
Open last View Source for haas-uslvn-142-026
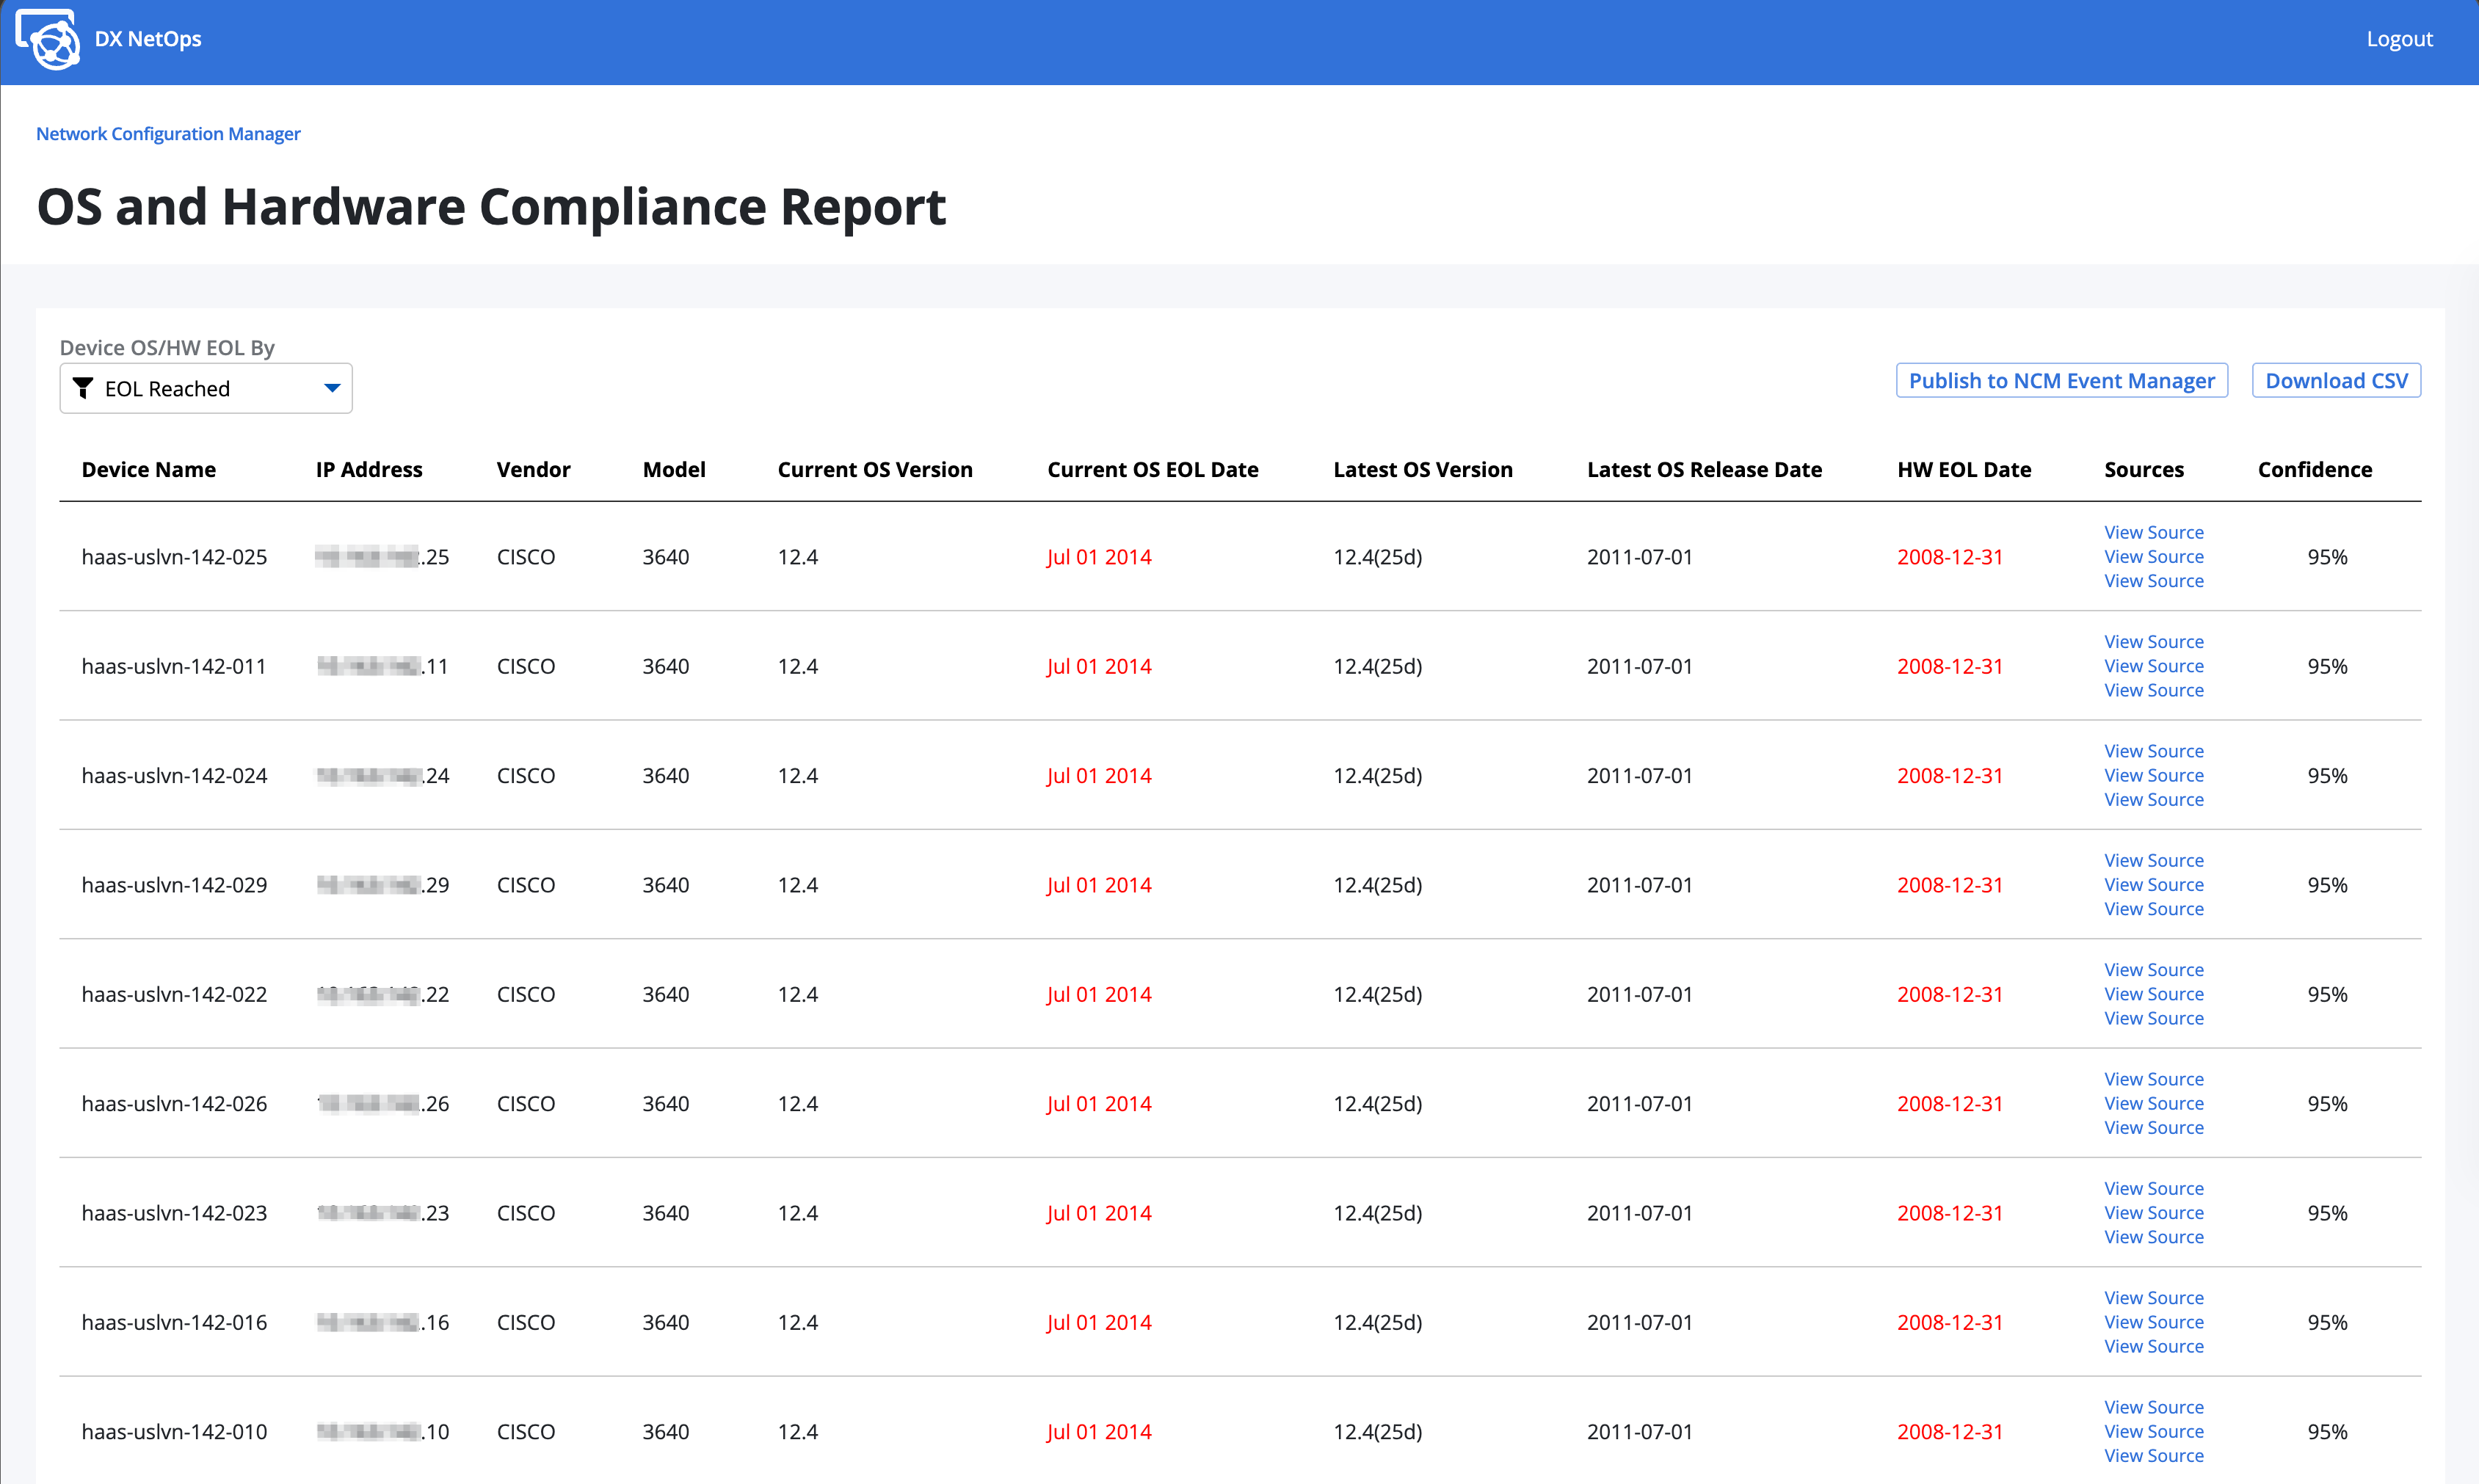(x=2153, y=1127)
